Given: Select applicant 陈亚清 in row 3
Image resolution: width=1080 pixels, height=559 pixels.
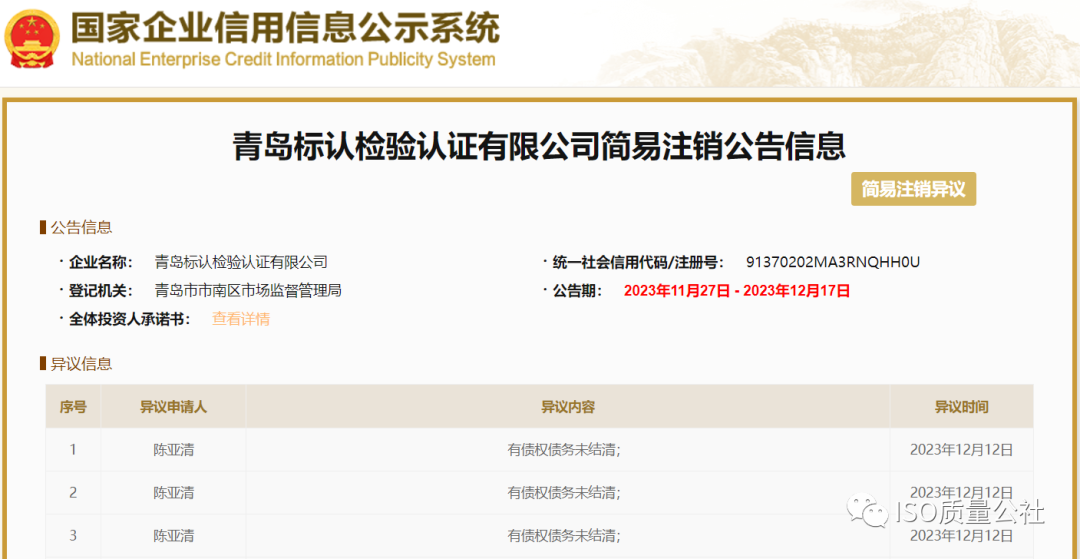Looking at the screenshot, I should 174,536.
